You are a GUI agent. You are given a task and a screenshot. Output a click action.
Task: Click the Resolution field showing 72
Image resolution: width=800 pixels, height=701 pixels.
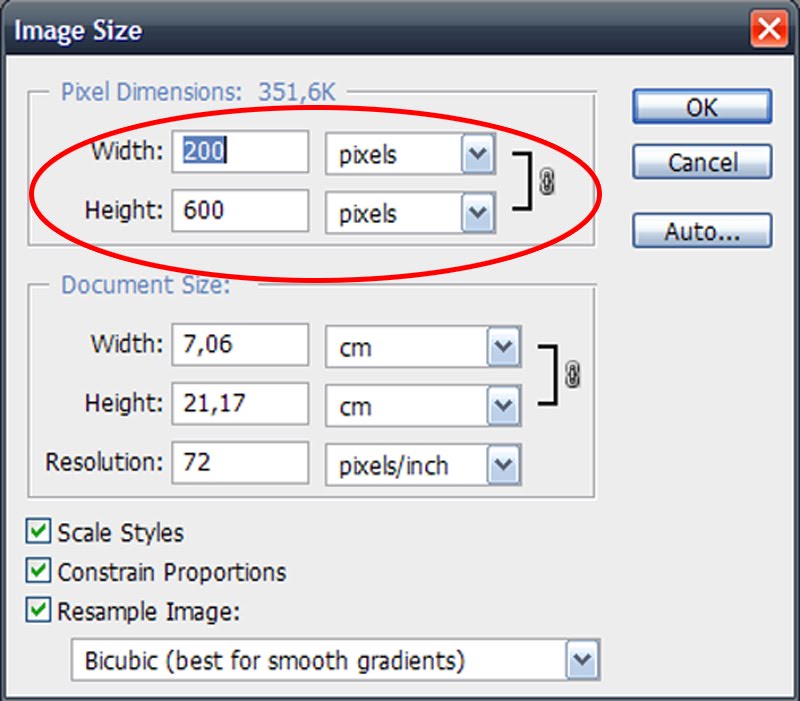pos(240,463)
